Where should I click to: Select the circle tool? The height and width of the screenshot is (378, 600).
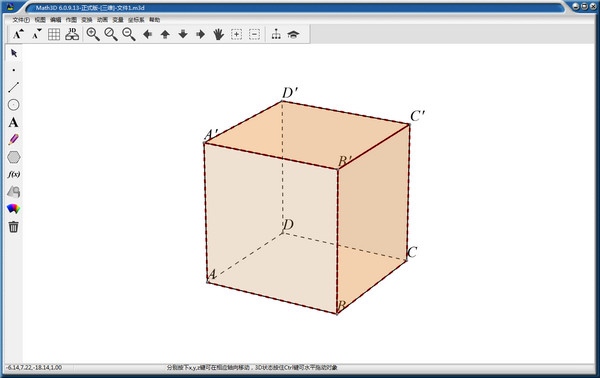coord(13,105)
